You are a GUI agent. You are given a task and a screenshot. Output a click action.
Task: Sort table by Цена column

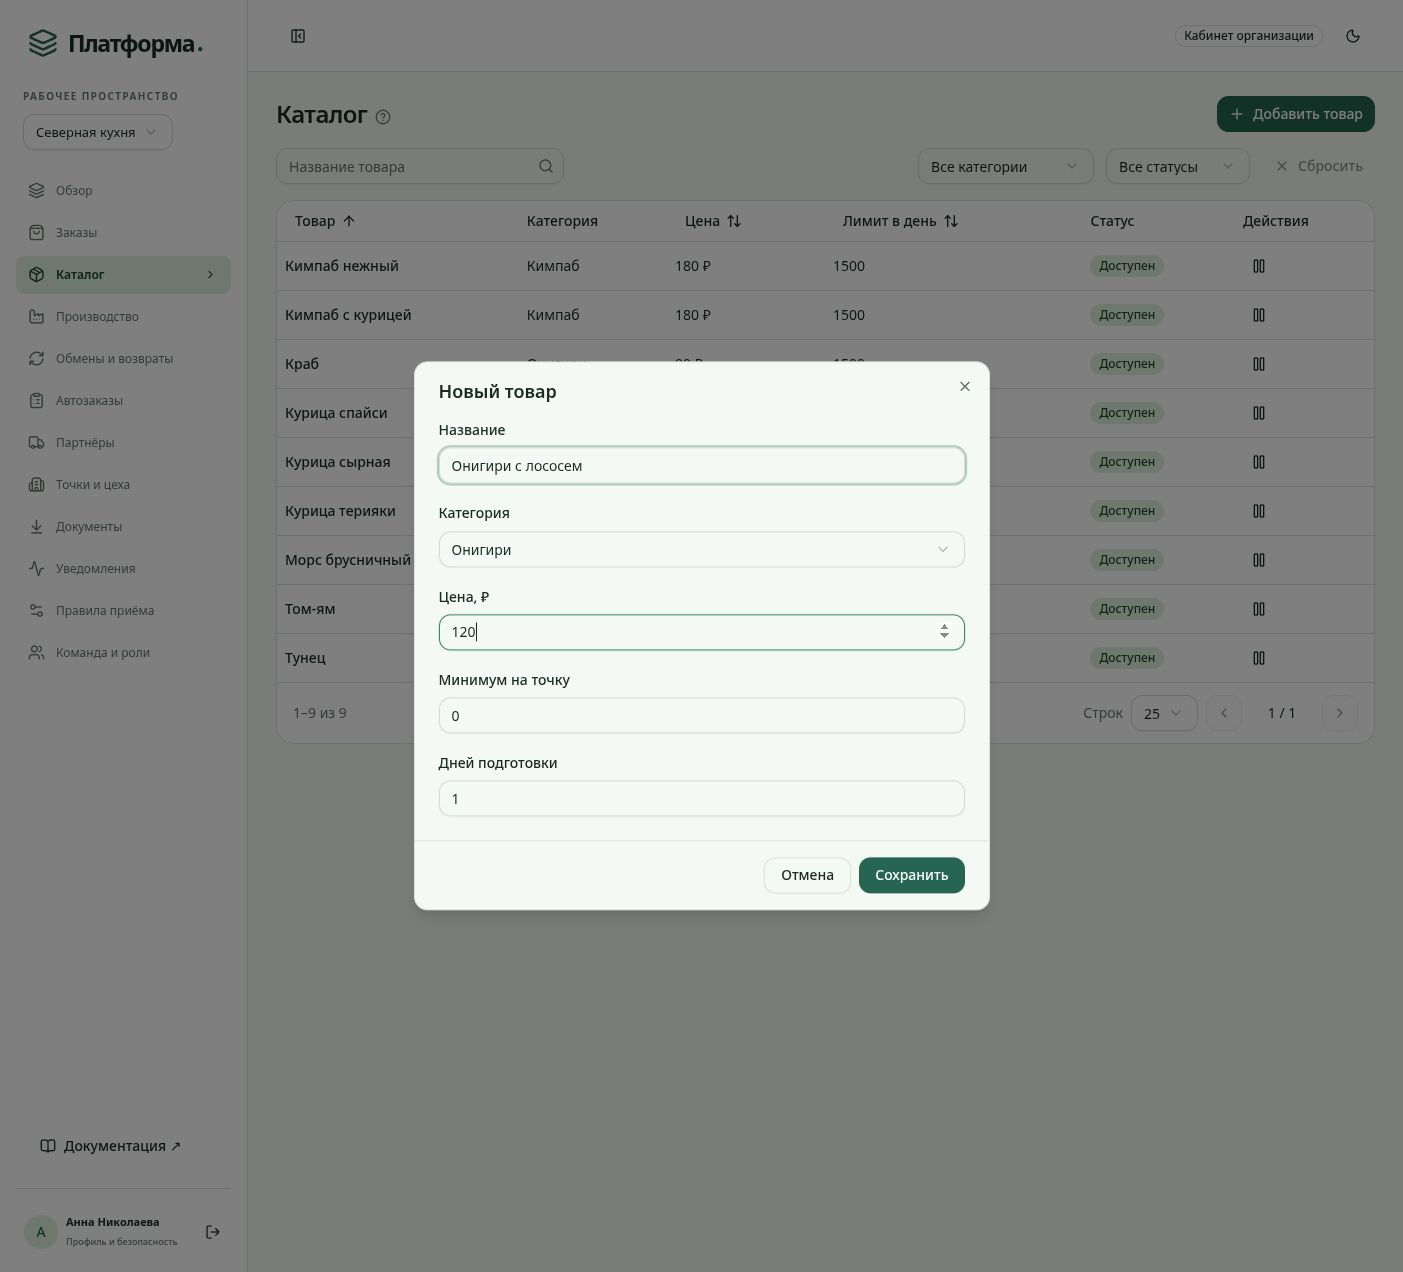pyautogui.click(x=713, y=221)
